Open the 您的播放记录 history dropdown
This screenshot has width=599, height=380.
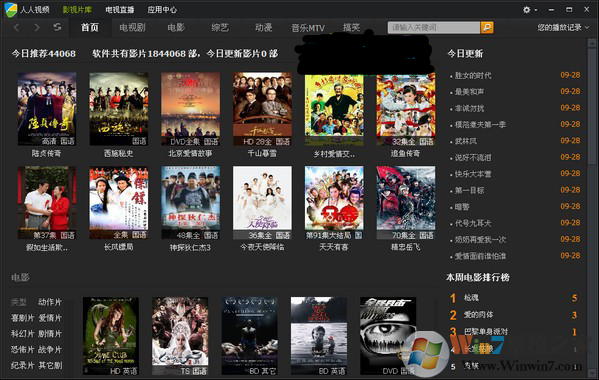click(563, 27)
